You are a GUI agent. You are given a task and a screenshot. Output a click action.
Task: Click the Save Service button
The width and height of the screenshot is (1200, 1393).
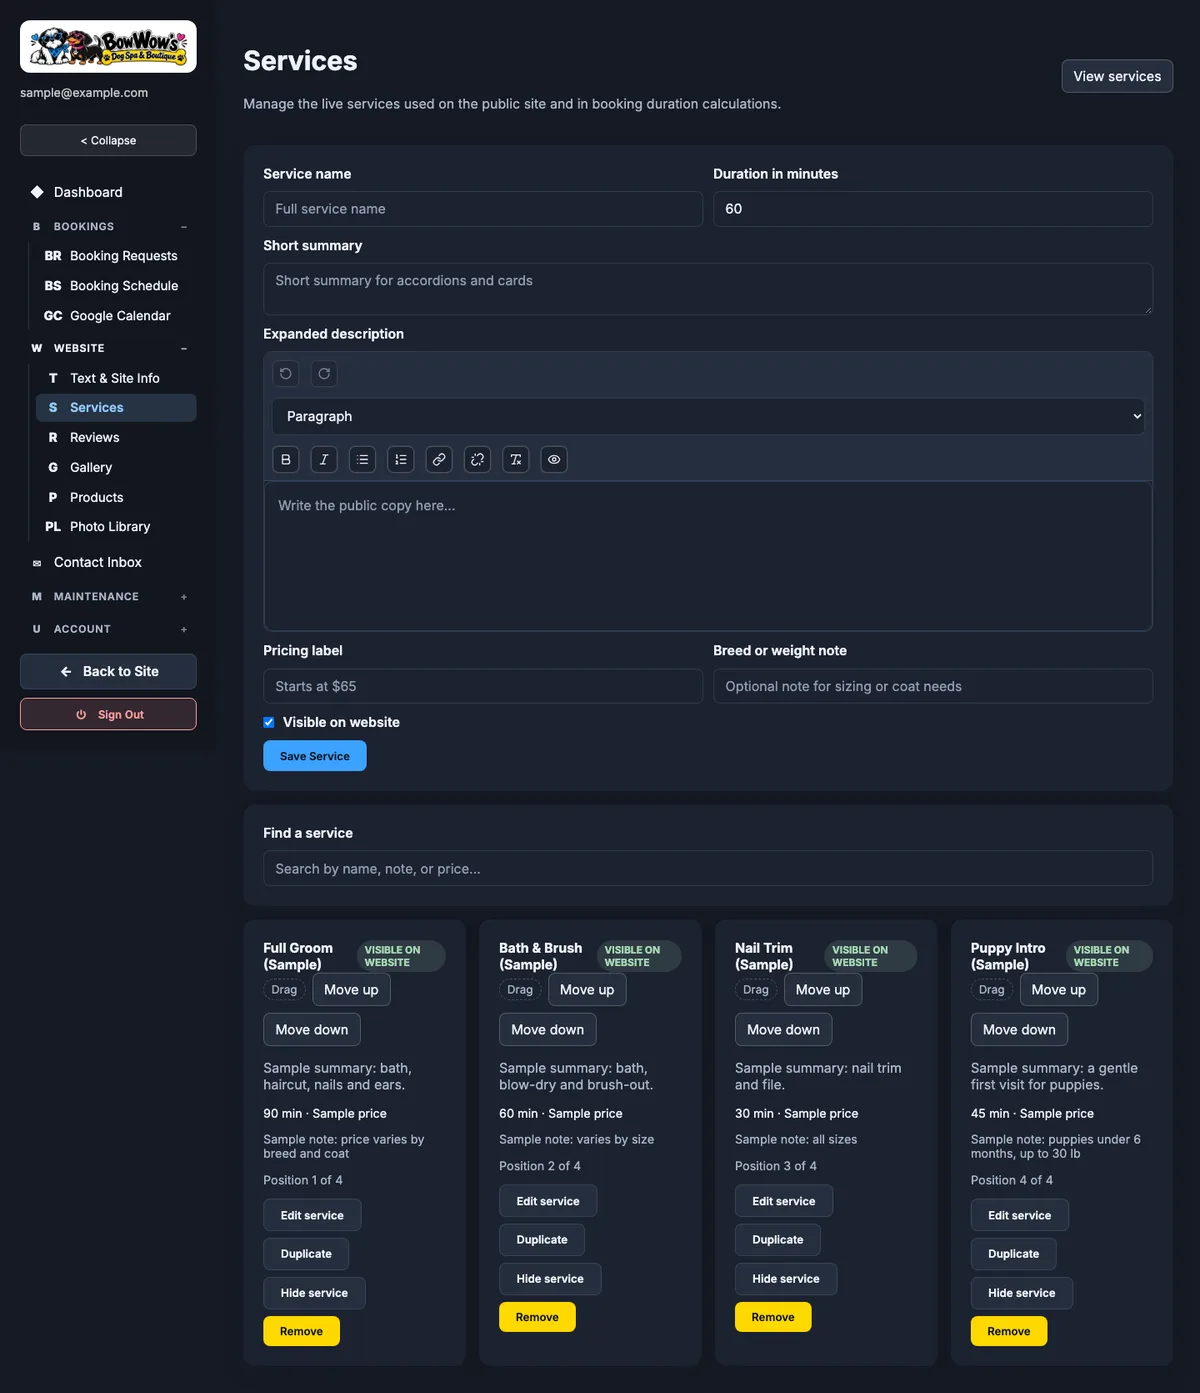click(315, 756)
